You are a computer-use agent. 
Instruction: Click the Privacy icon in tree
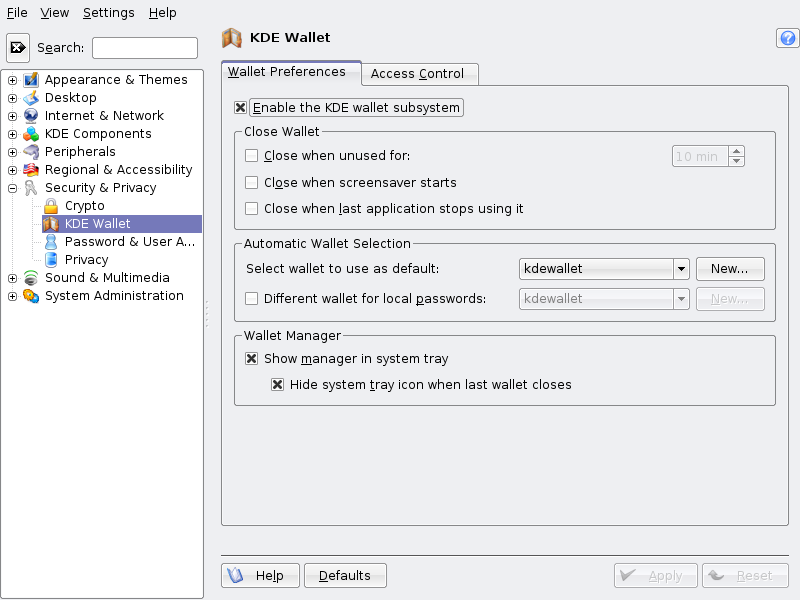point(51,260)
